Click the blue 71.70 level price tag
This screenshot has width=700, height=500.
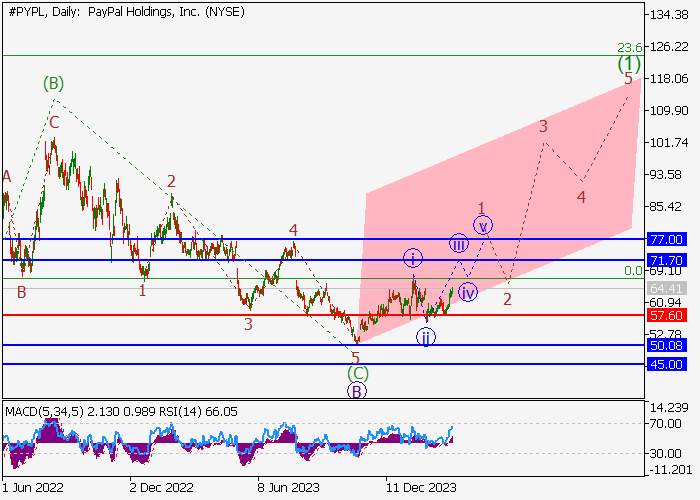tap(667, 260)
